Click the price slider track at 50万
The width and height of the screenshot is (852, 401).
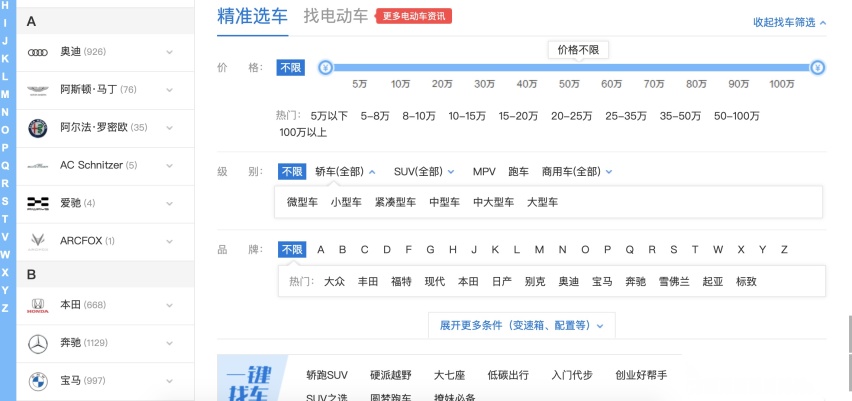[569, 68]
